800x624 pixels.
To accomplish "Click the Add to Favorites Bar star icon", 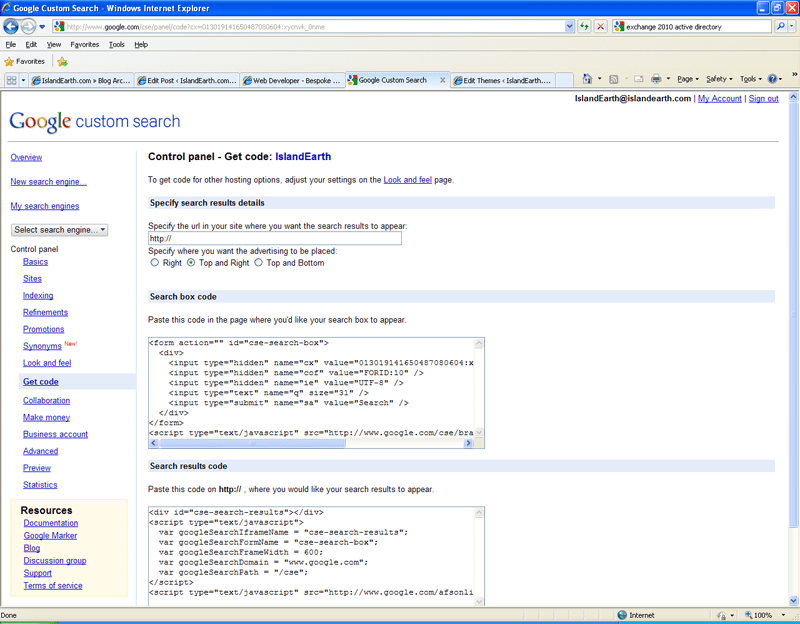I will click(x=62, y=61).
